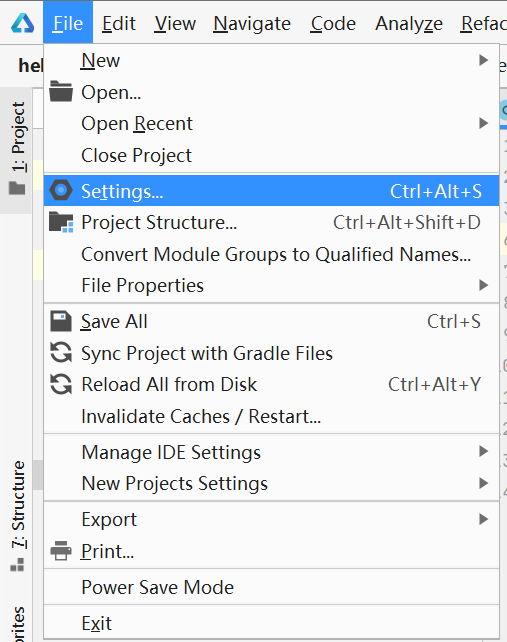Toggle Power Save Mode
This screenshot has width=507, height=642.
[271, 587]
